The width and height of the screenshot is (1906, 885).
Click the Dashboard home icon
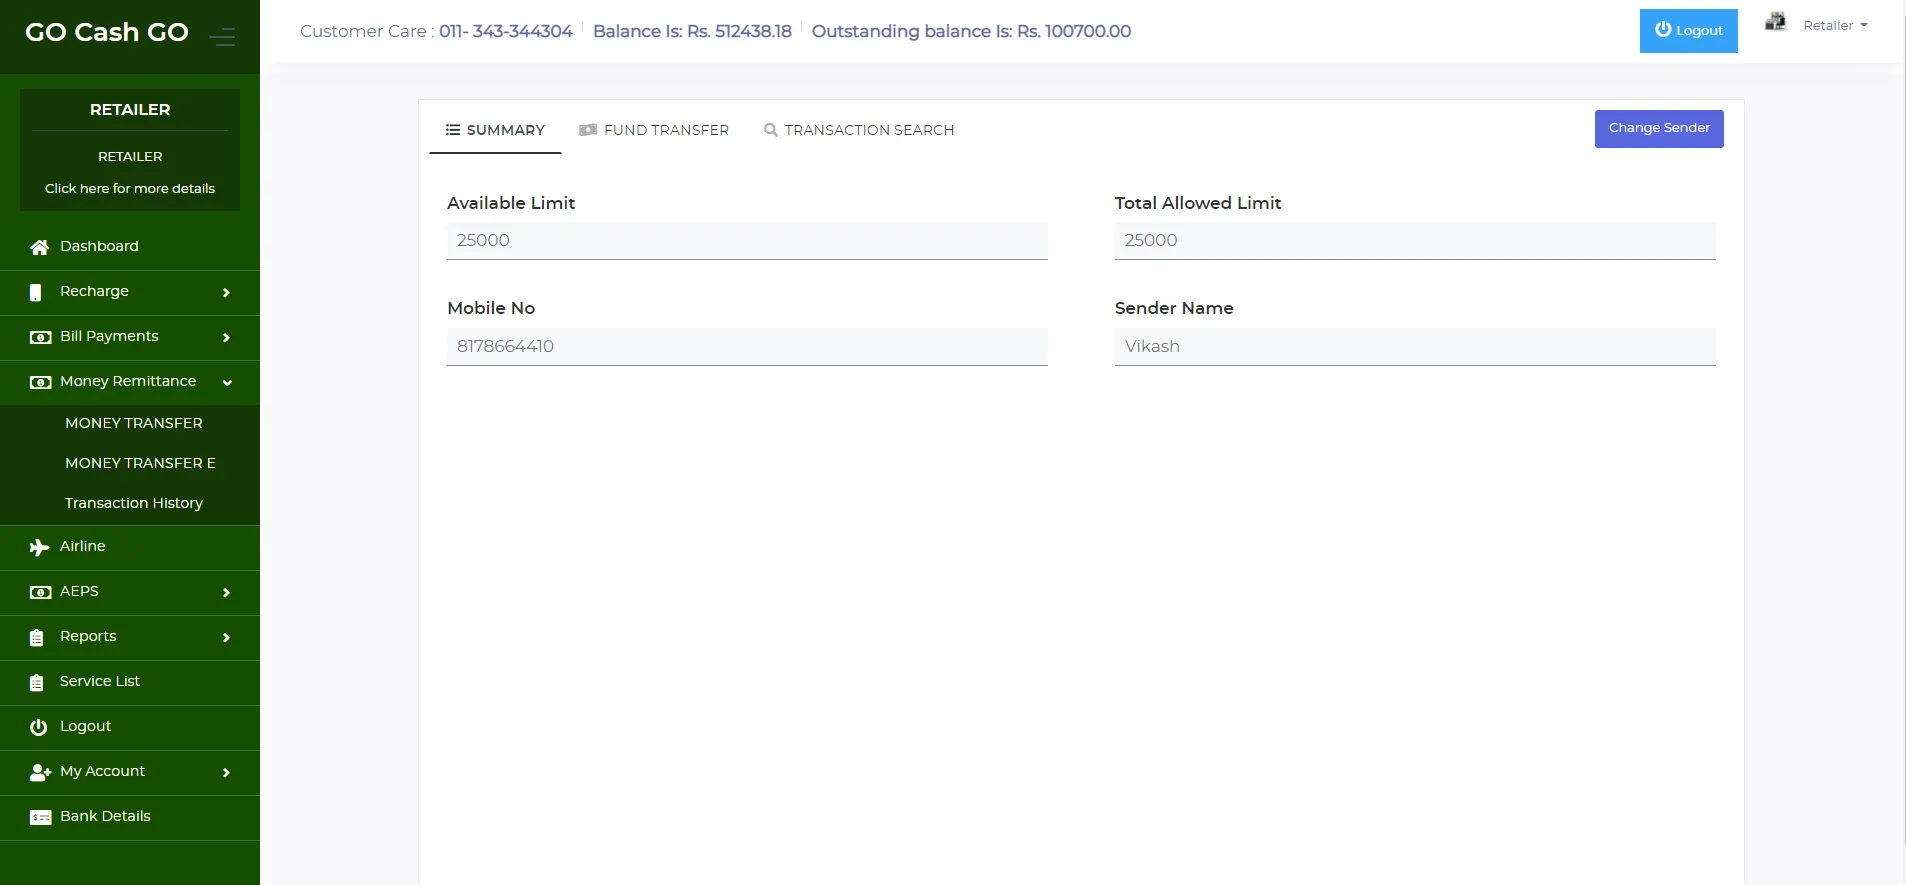click(39, 247)
